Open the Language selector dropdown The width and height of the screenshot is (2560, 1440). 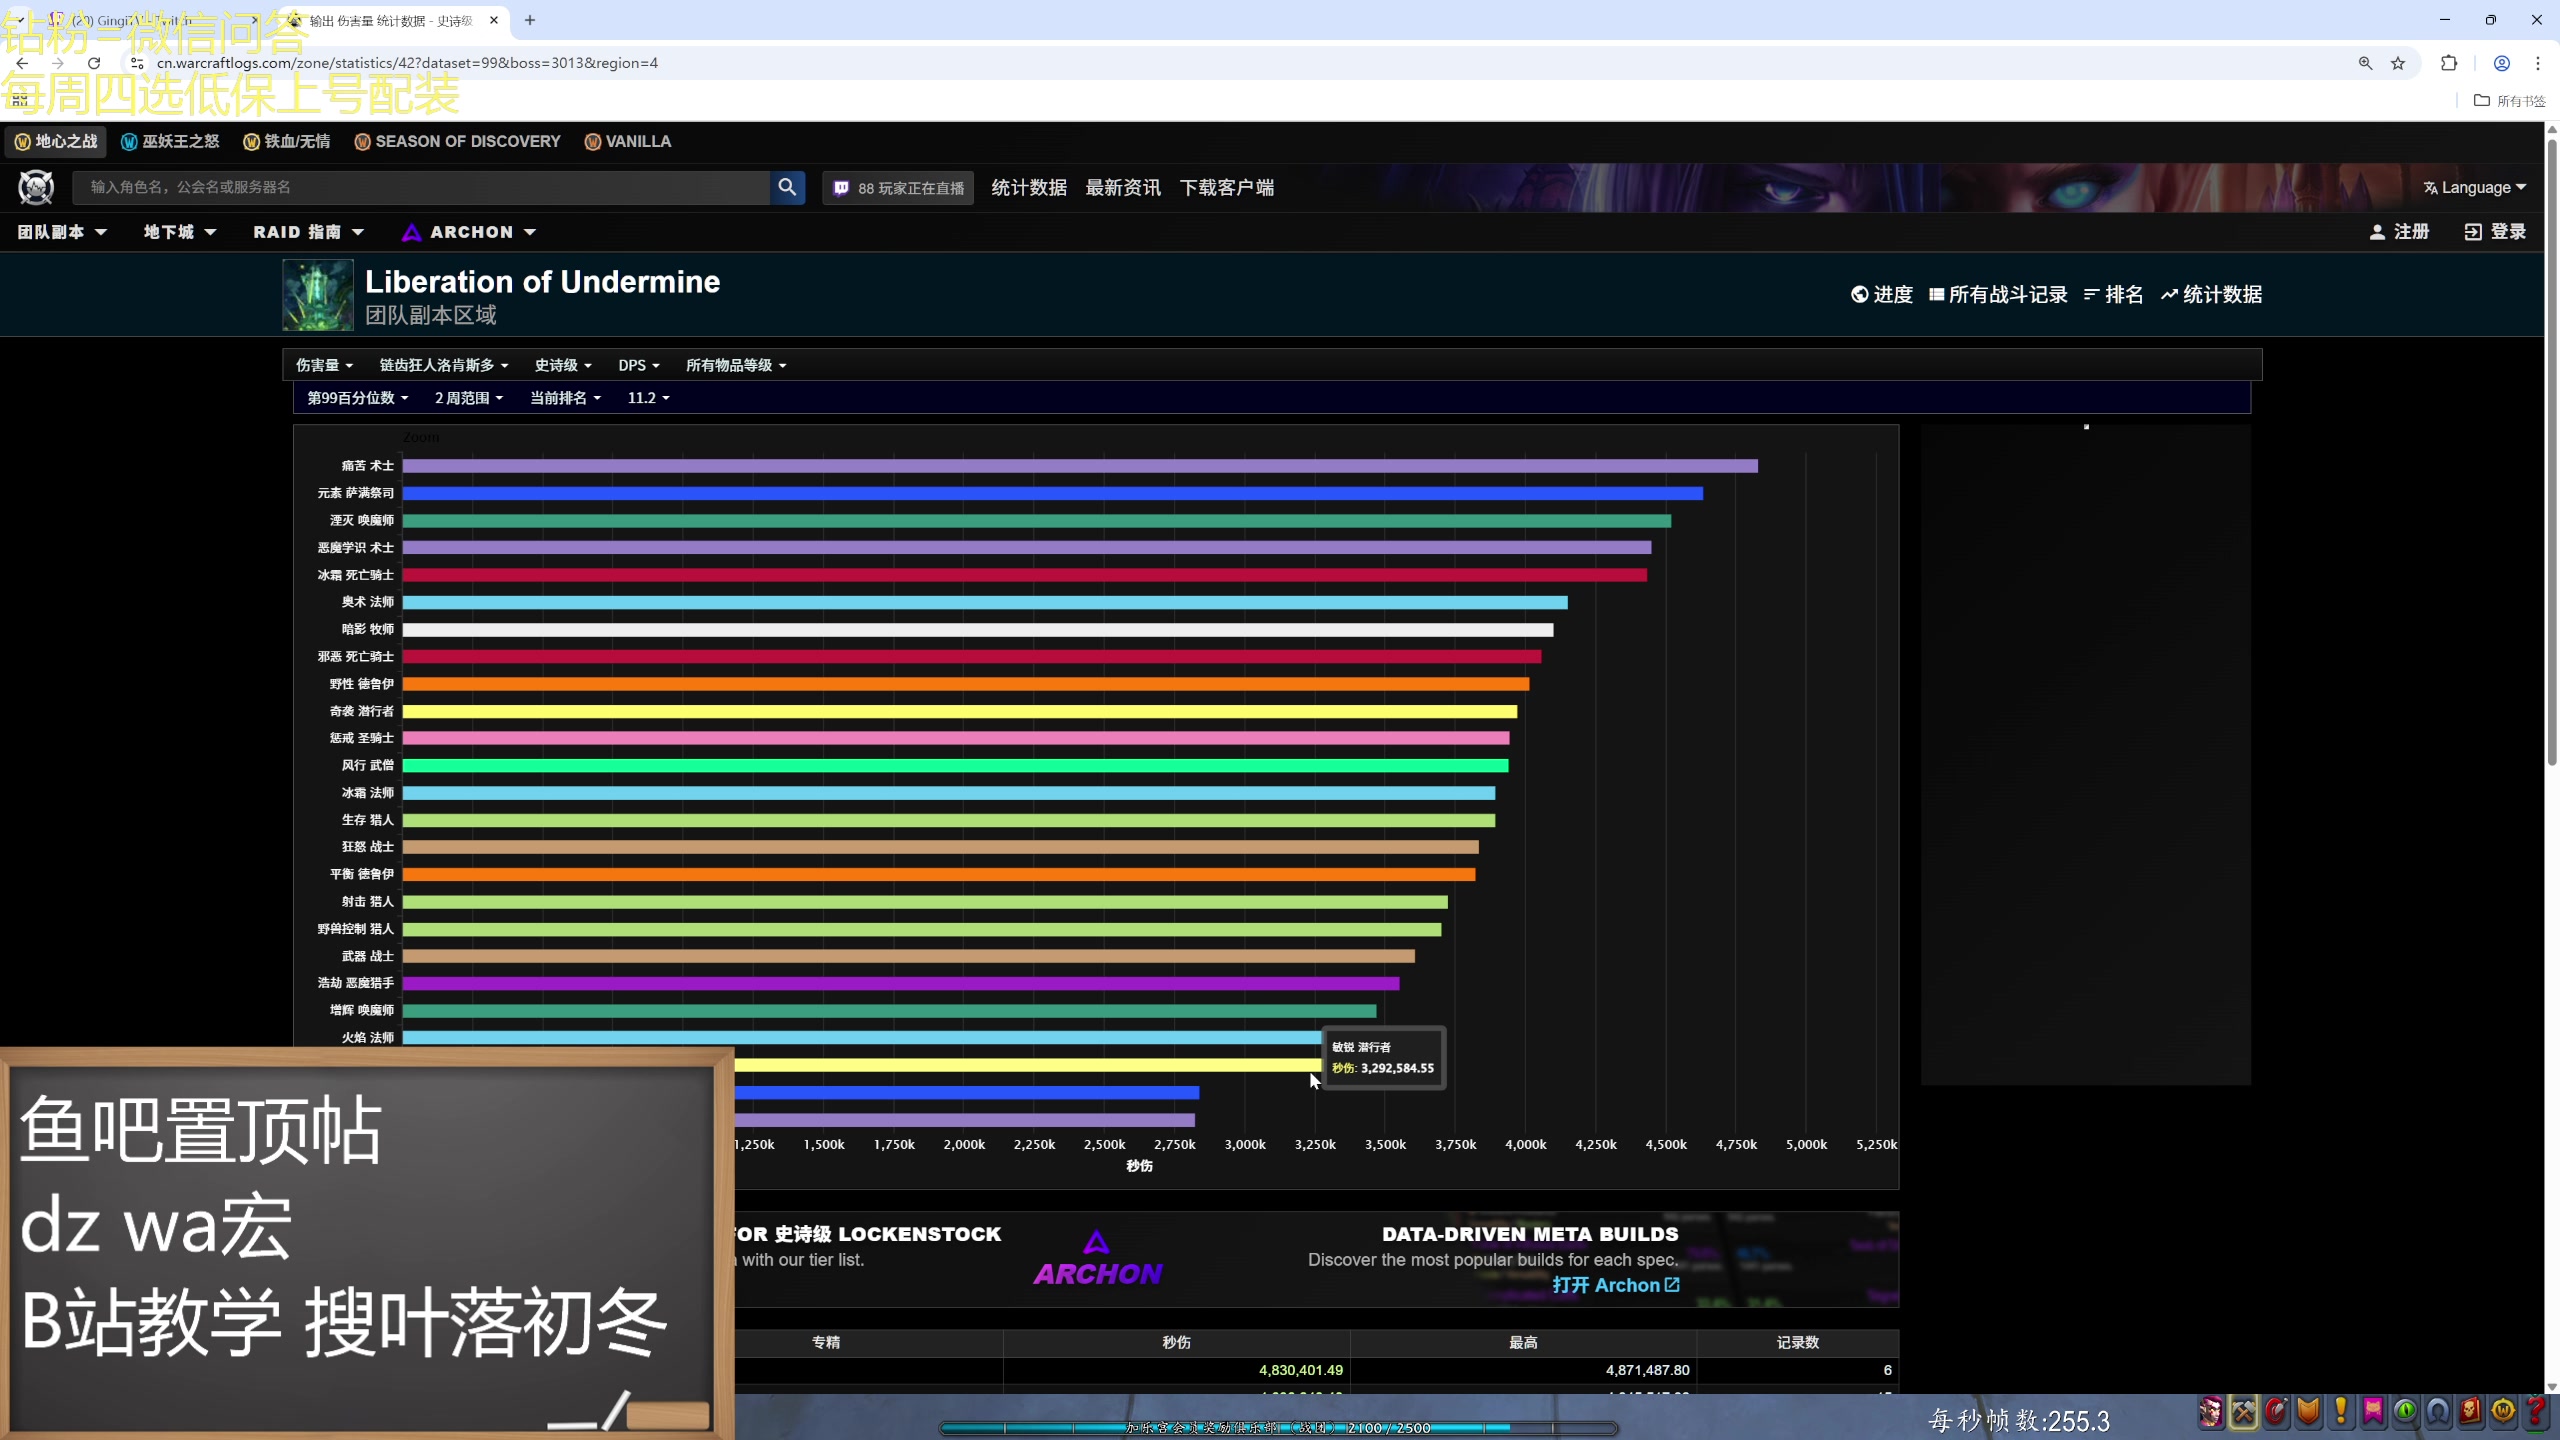pyautogui.click(x=2474, y=188)
